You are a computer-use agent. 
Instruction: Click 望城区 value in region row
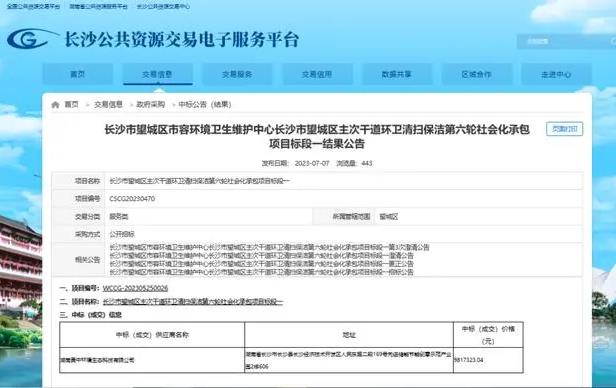click(x=389, y=216)
